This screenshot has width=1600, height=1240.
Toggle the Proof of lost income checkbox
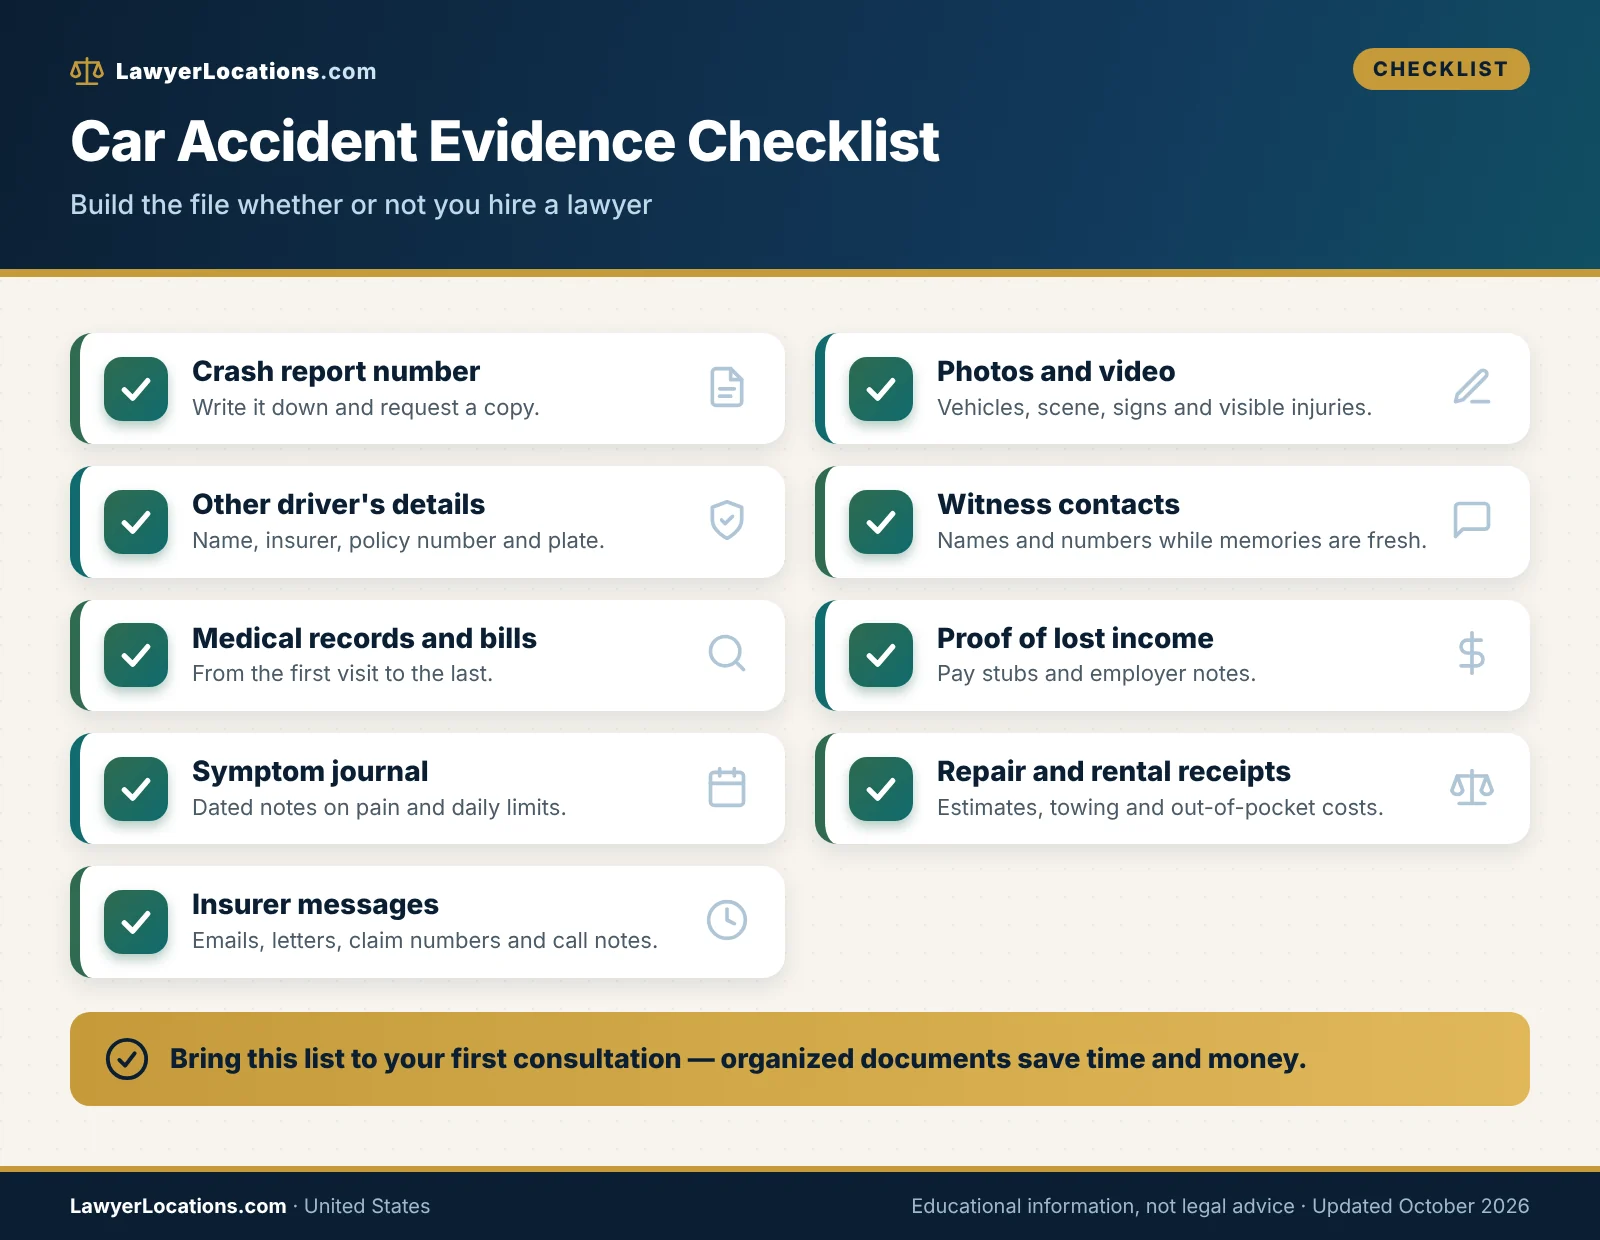click(881, 655)
